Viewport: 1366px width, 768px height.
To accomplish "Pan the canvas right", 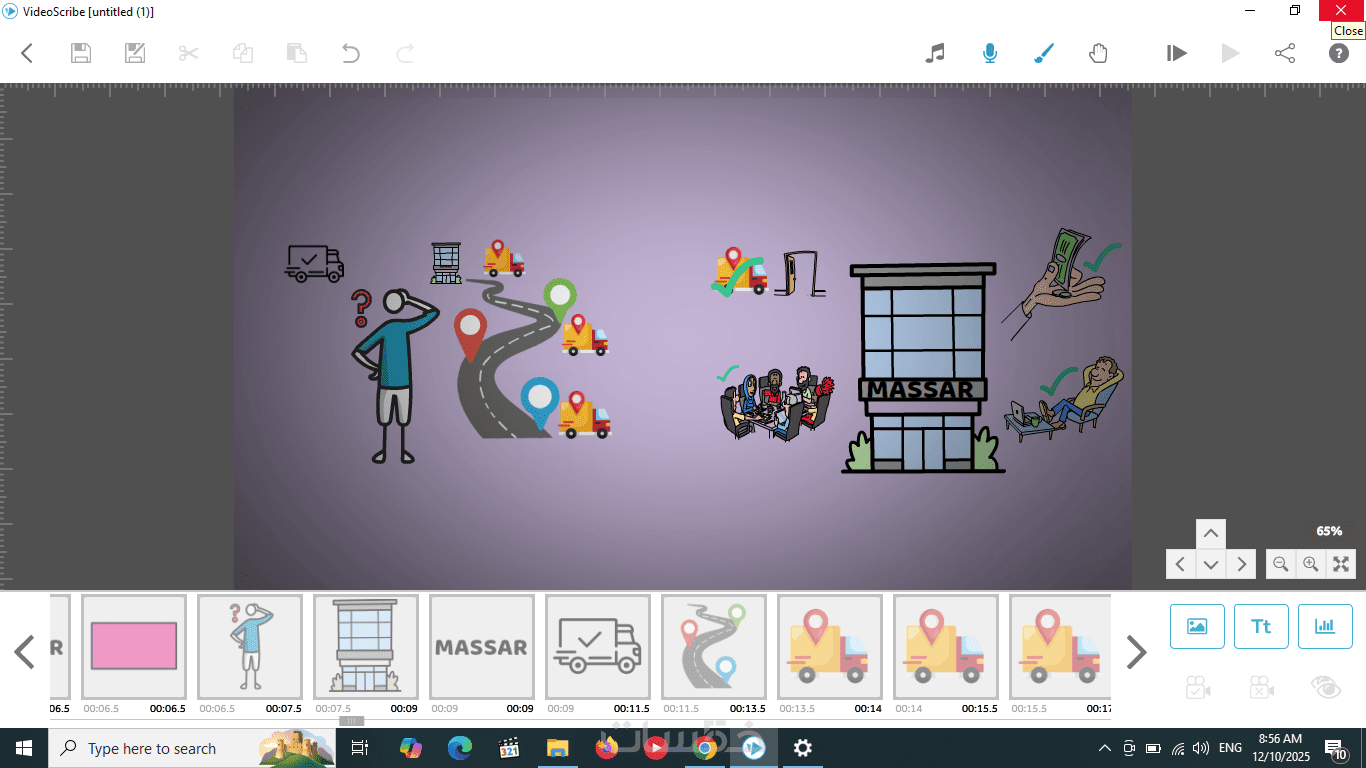I will 1241,564.
